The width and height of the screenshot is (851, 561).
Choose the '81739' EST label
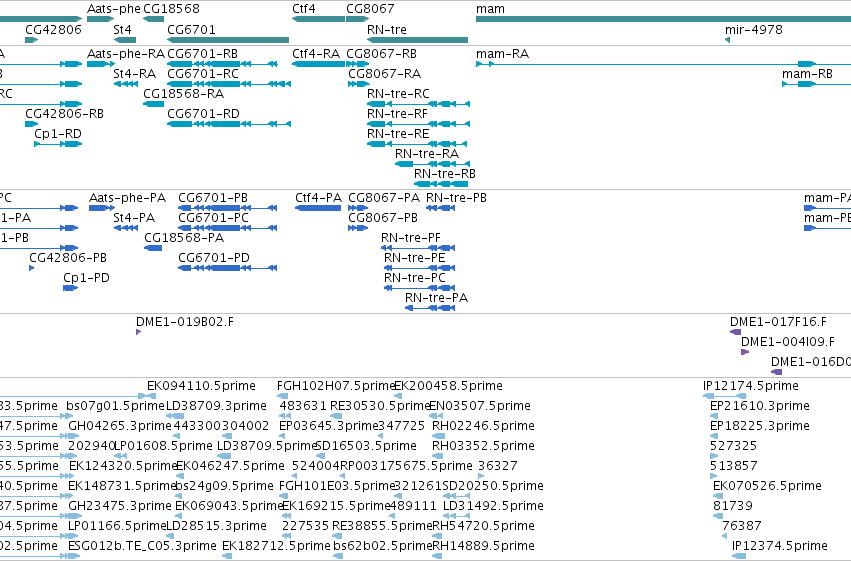pos(733,506)
